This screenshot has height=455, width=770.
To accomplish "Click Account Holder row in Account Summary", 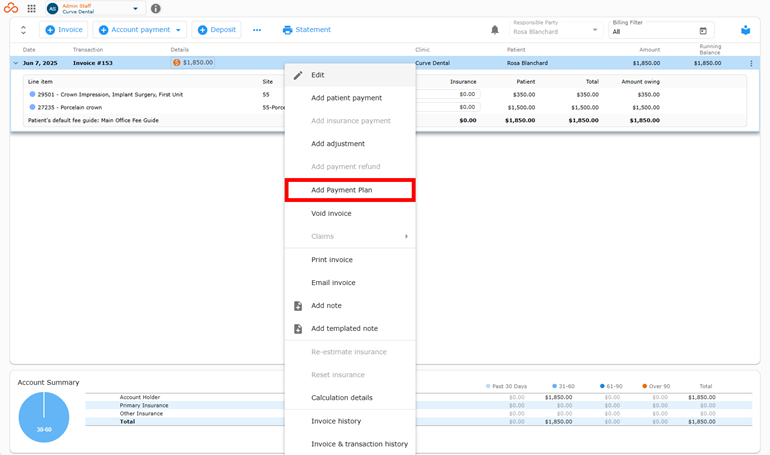I will [x=418, y=397].
